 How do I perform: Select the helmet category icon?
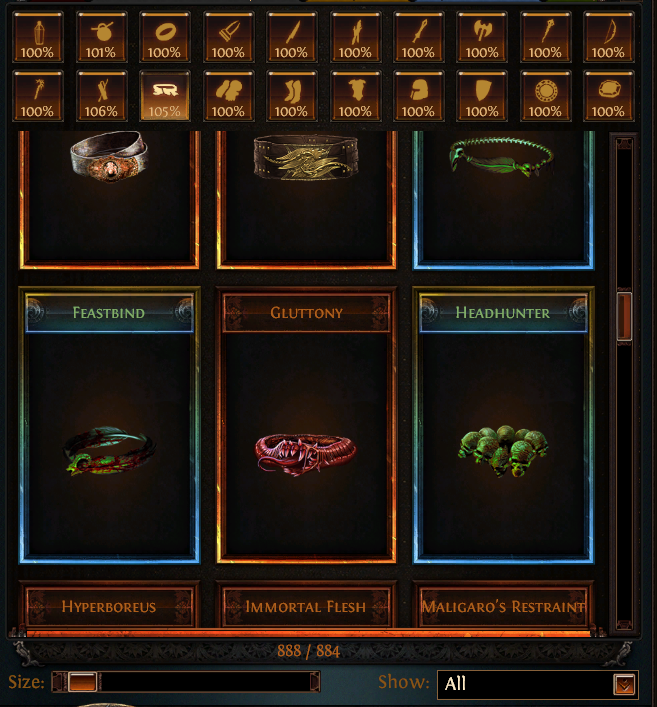pyautogui.click(x=418, y=96)
